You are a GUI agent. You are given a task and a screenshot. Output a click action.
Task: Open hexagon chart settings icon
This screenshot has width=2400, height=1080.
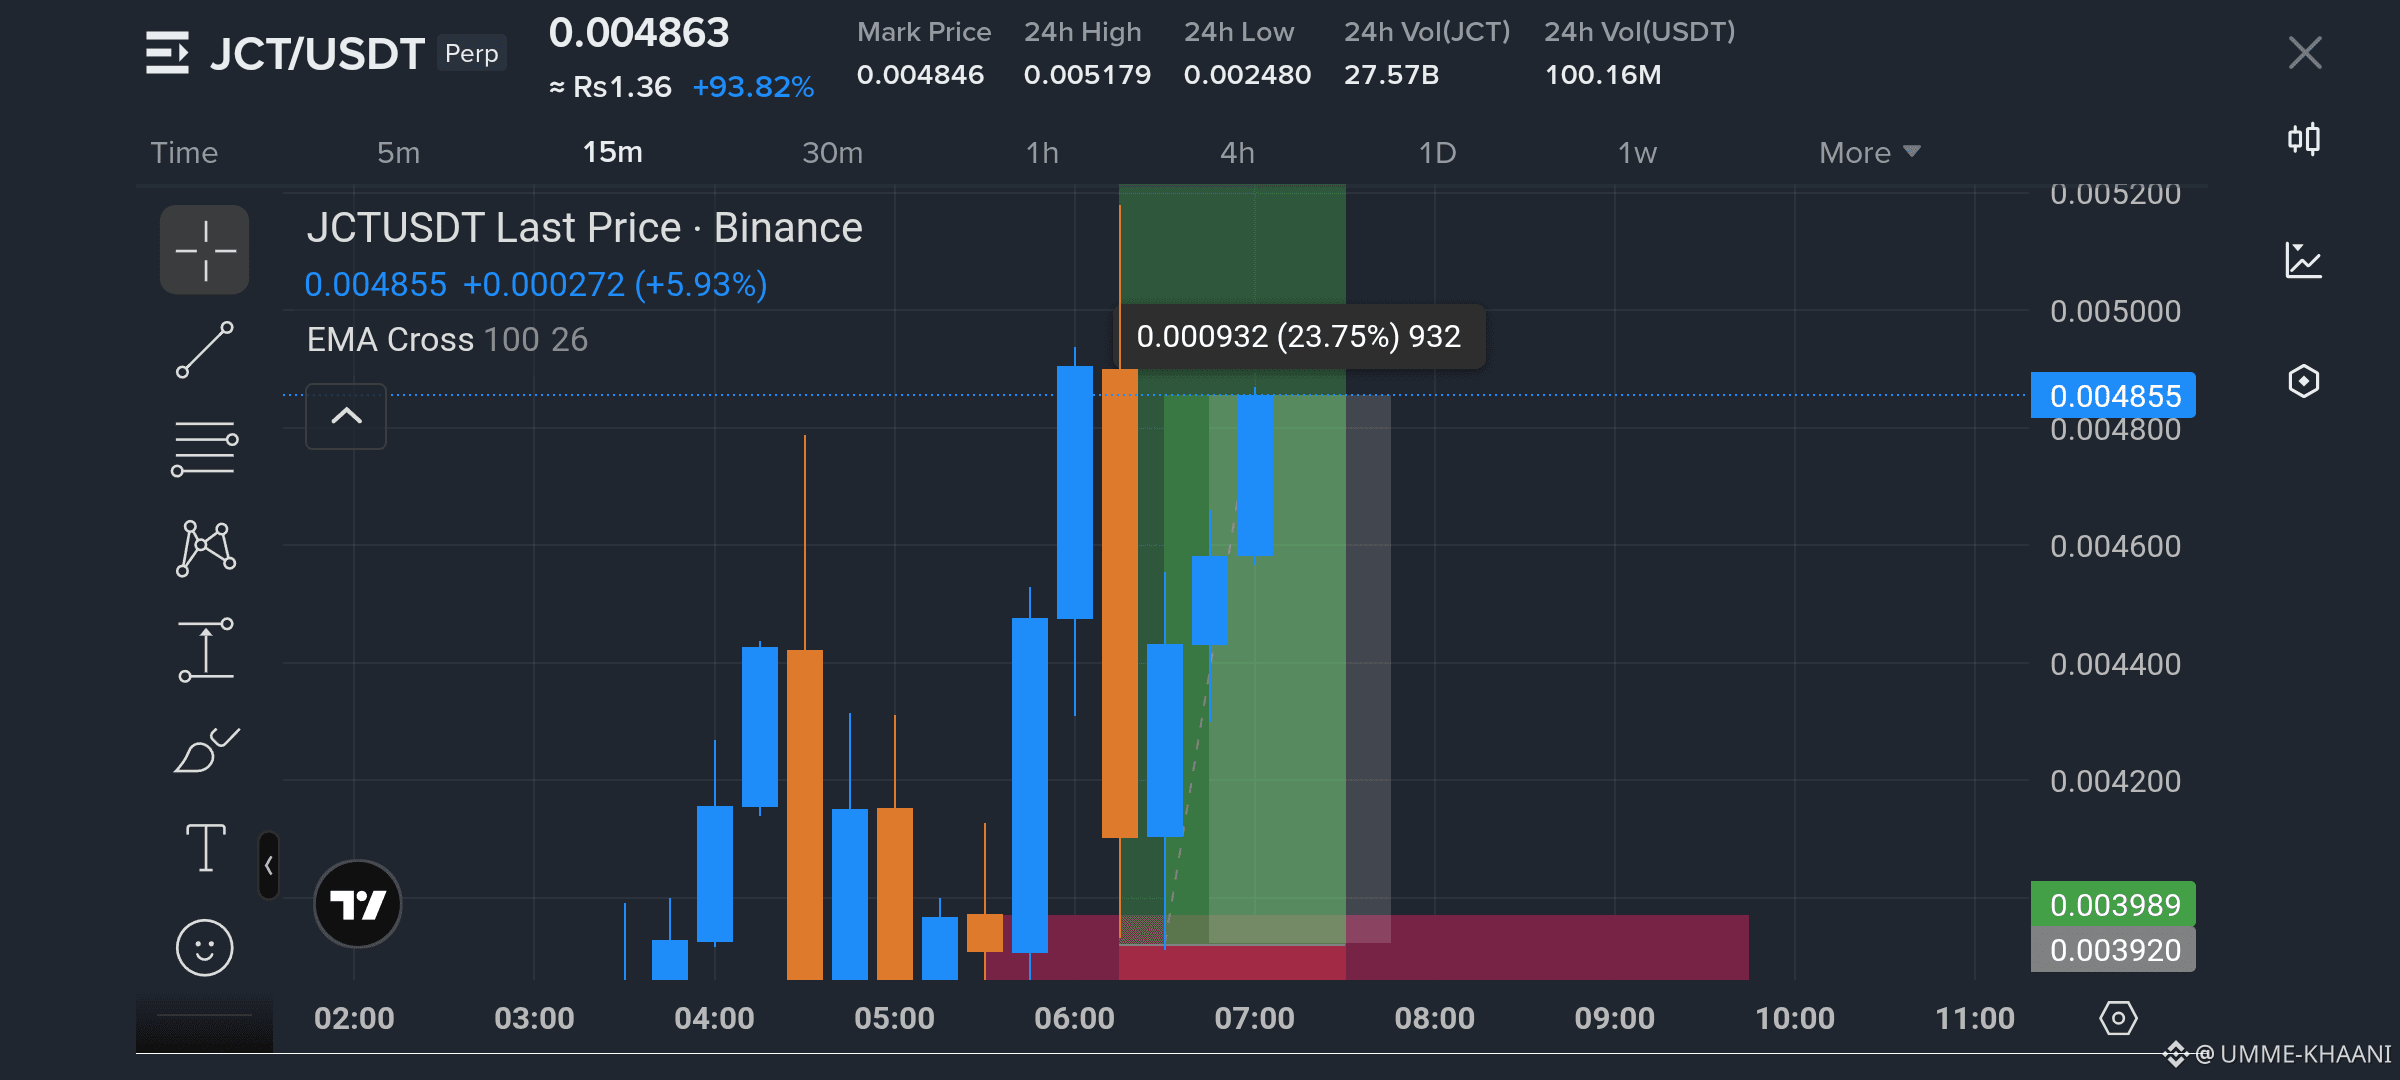[2304, 381]
